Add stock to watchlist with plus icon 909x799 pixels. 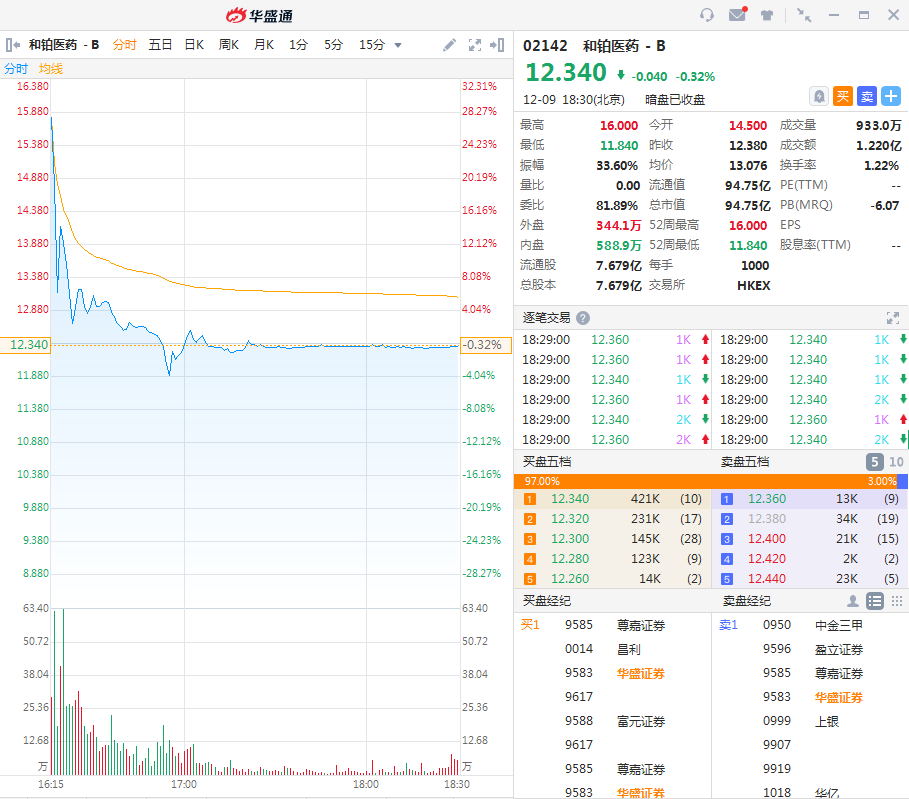(891, 96)
